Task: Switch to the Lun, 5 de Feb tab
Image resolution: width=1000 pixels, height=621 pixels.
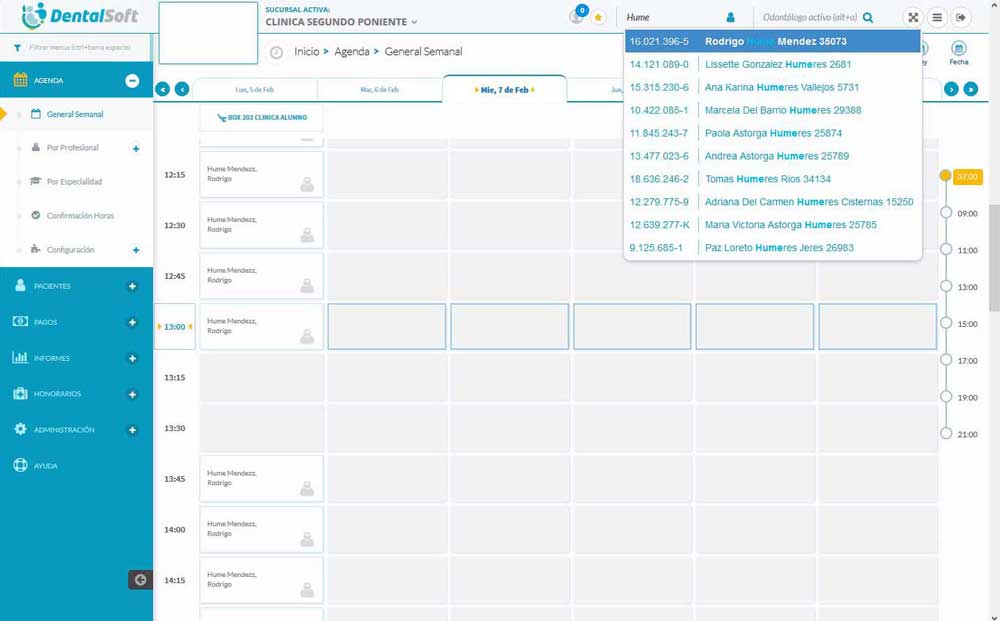Action: tap(254, 89)
